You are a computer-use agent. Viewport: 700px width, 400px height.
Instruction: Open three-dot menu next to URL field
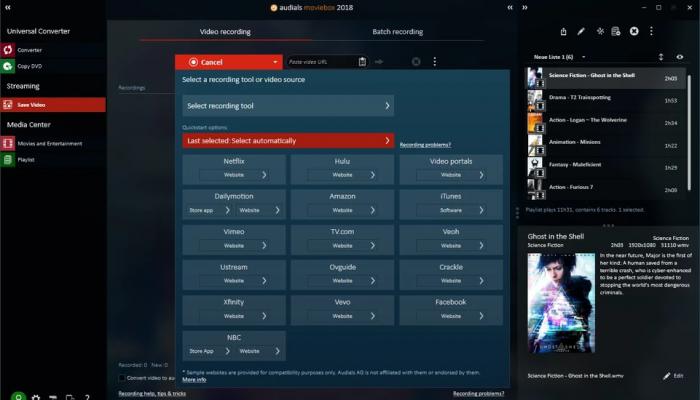(434, 62)
